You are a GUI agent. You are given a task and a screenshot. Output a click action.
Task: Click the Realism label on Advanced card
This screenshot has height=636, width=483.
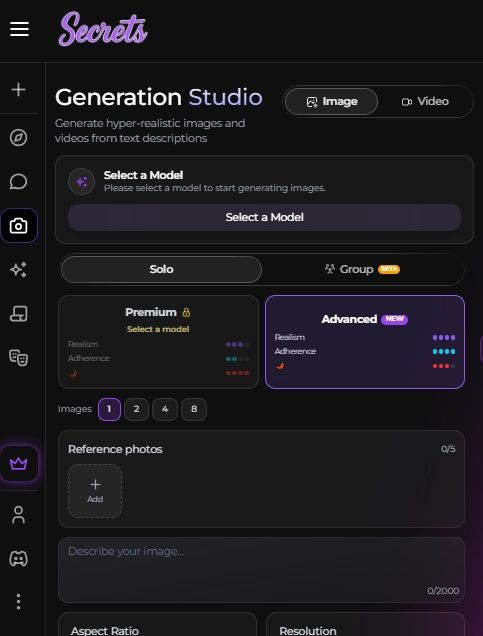pos(290,337)
